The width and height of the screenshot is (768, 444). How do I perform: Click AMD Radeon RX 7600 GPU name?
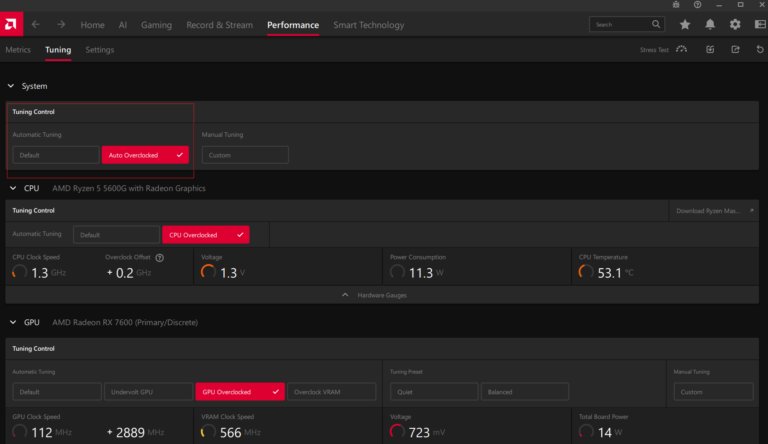pos(125,322)
